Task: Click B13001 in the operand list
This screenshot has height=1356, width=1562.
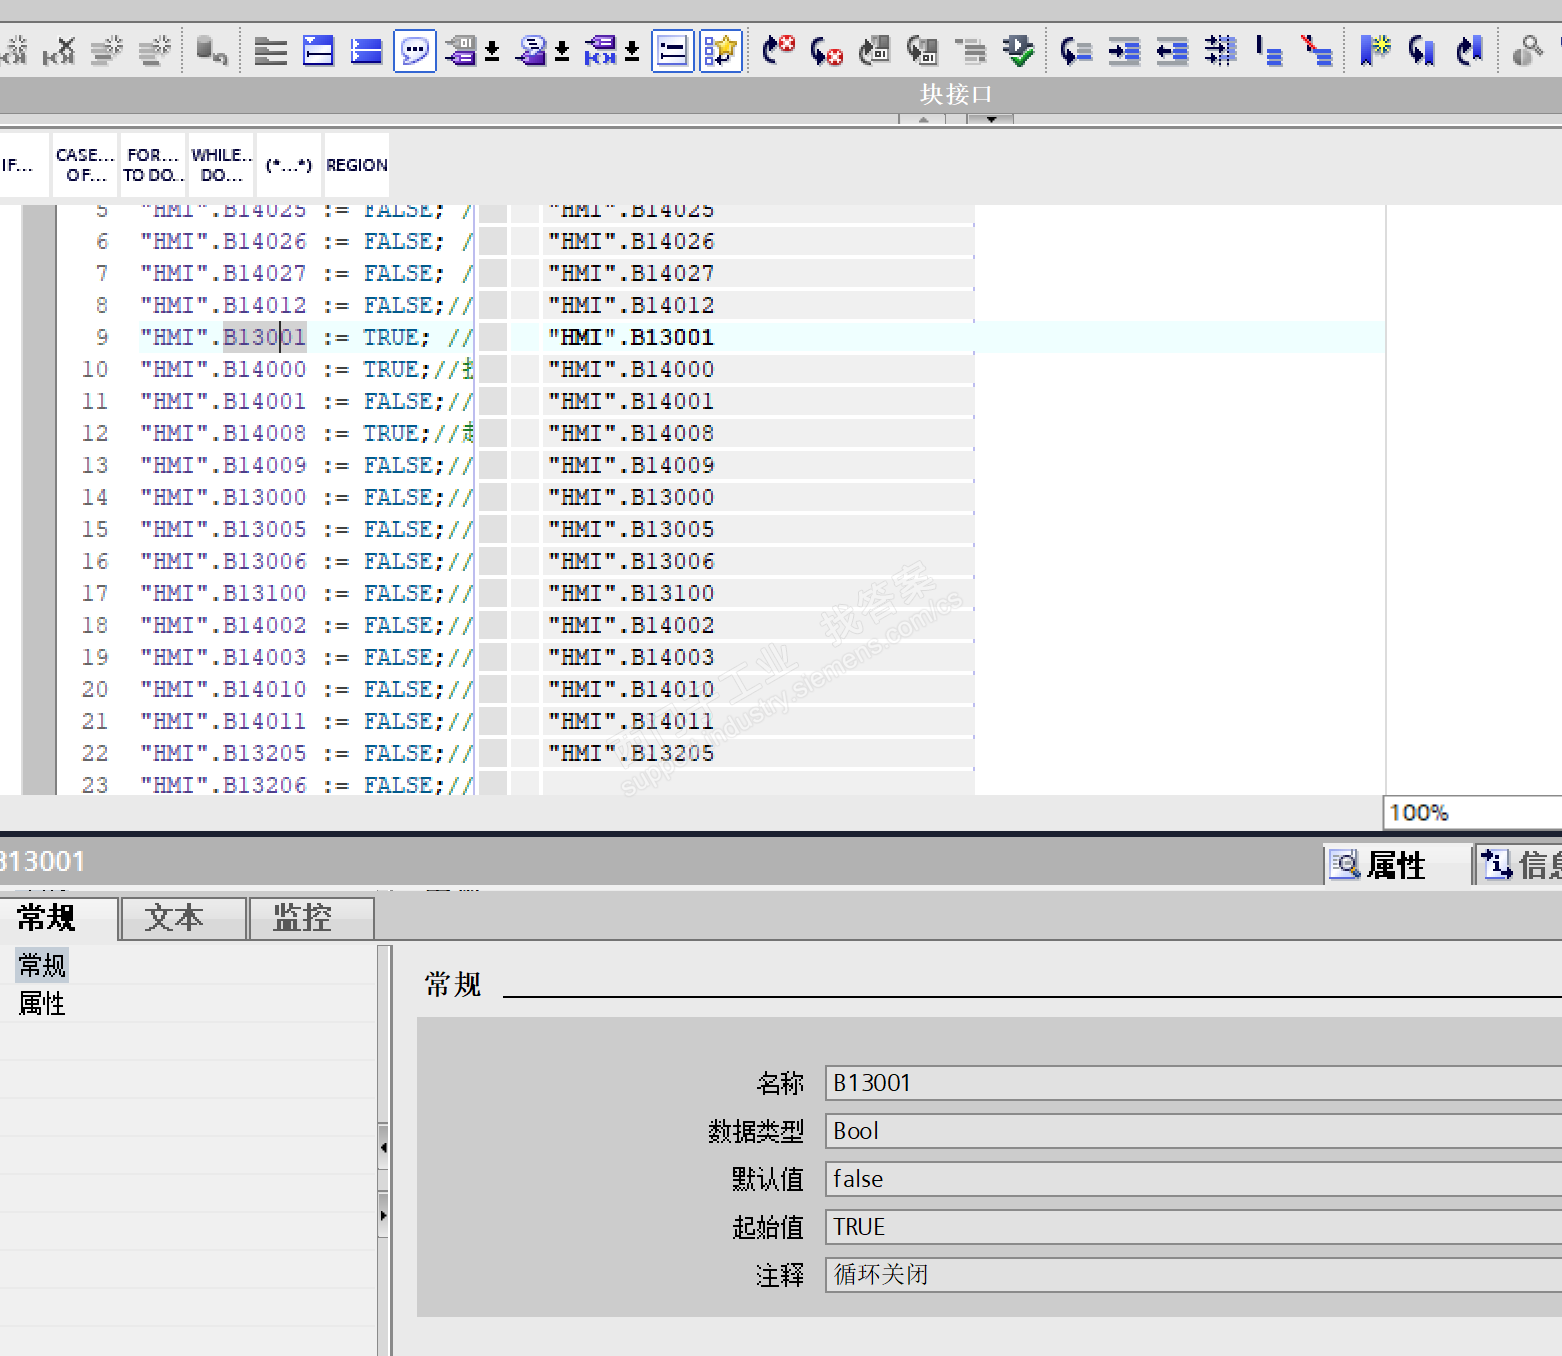Action: [x=631, y=337]
